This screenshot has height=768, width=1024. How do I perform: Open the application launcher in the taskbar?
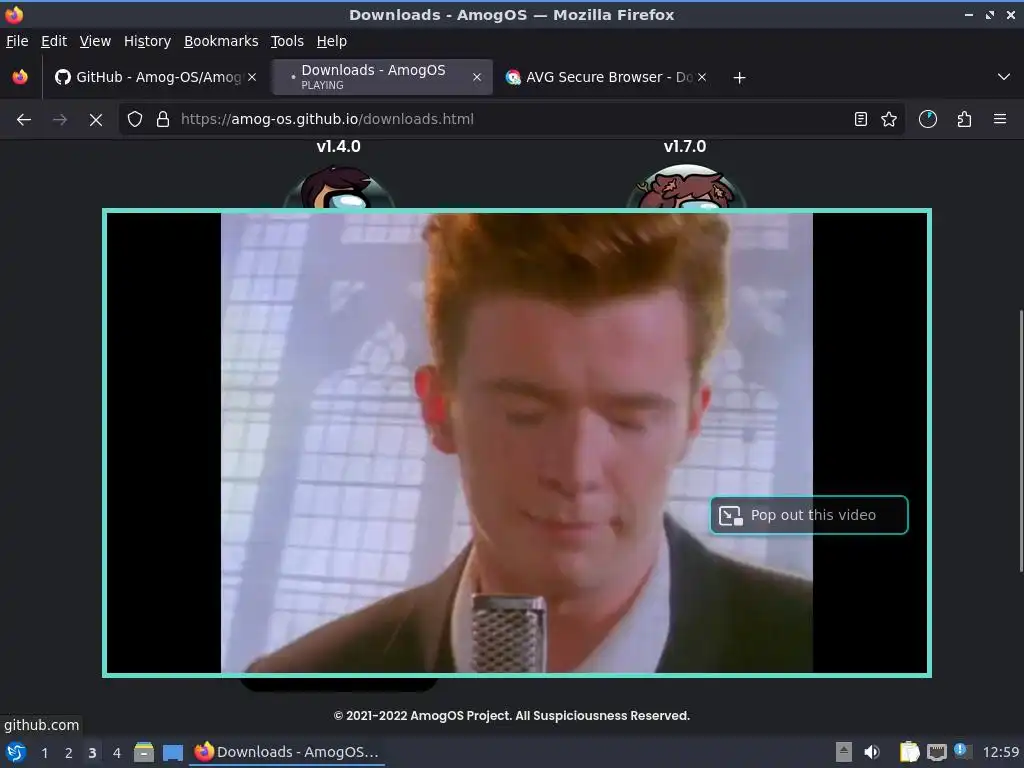point(16,752)
